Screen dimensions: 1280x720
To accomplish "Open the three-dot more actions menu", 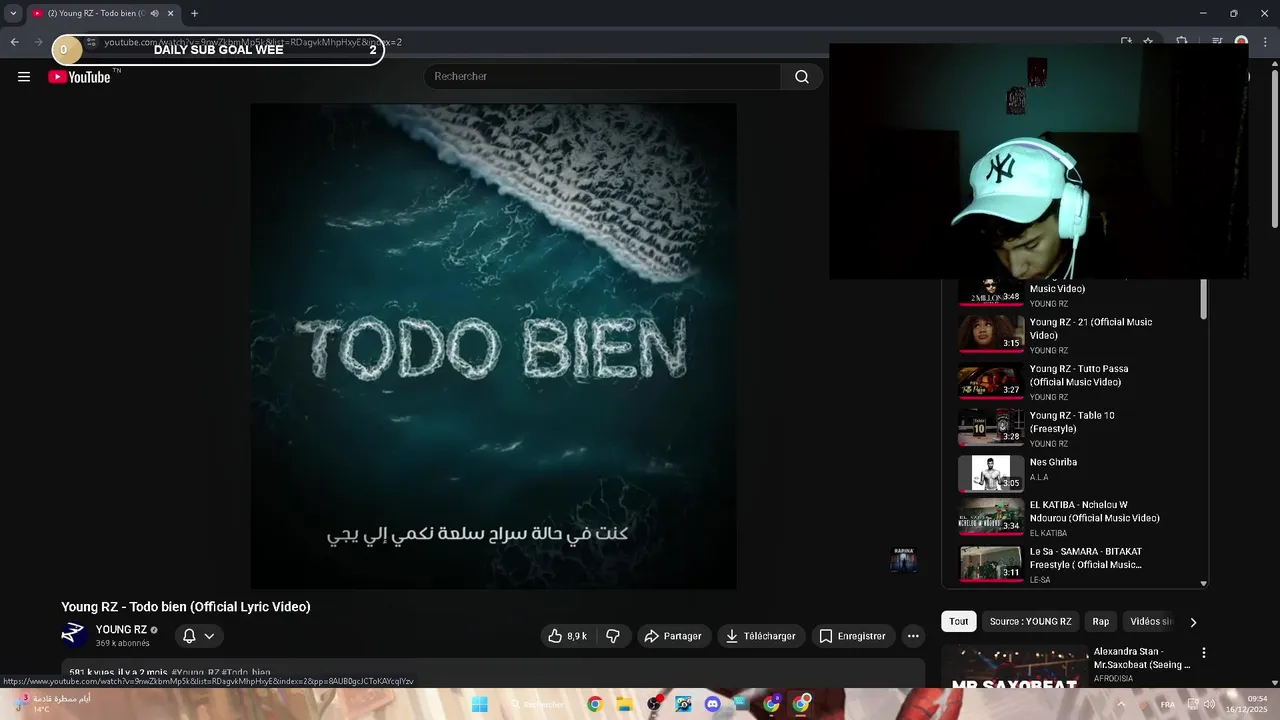I will coord(913,636).
